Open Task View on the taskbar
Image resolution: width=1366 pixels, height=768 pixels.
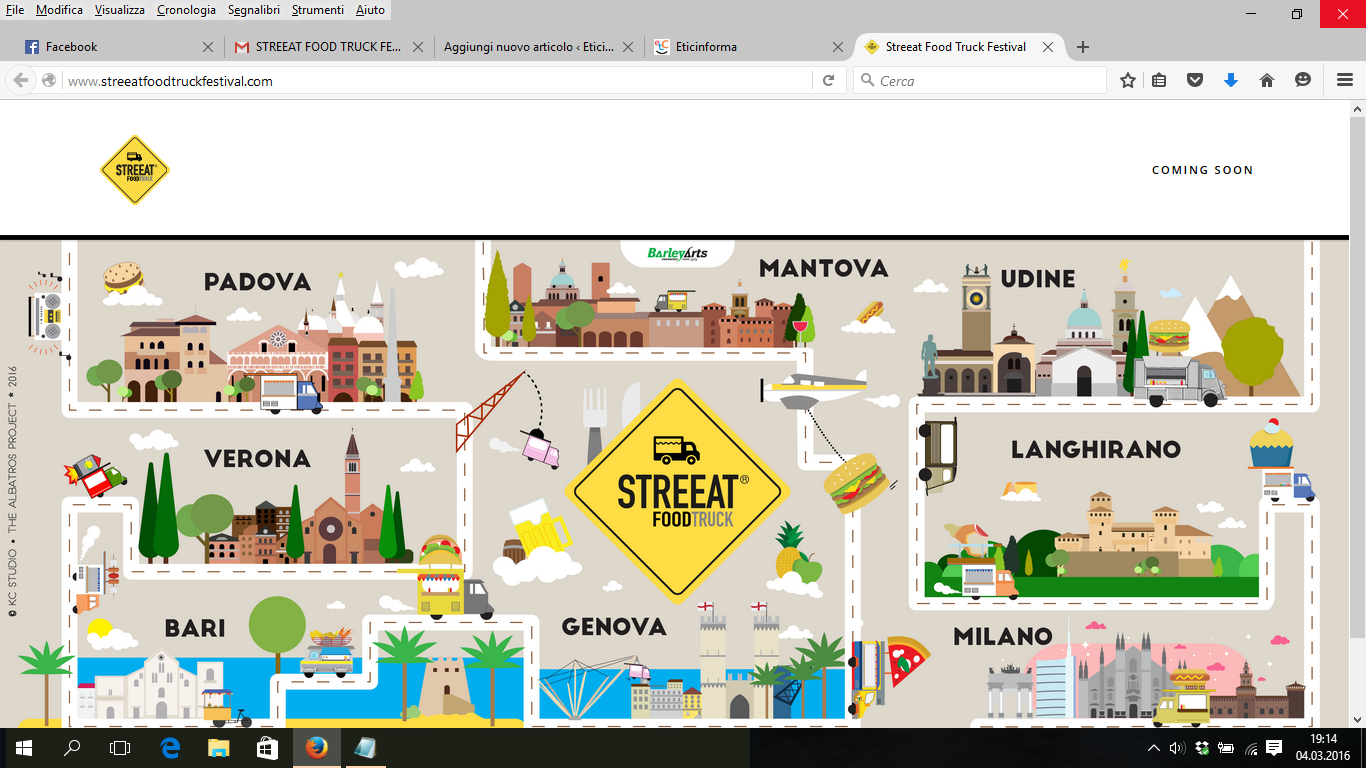120,747
